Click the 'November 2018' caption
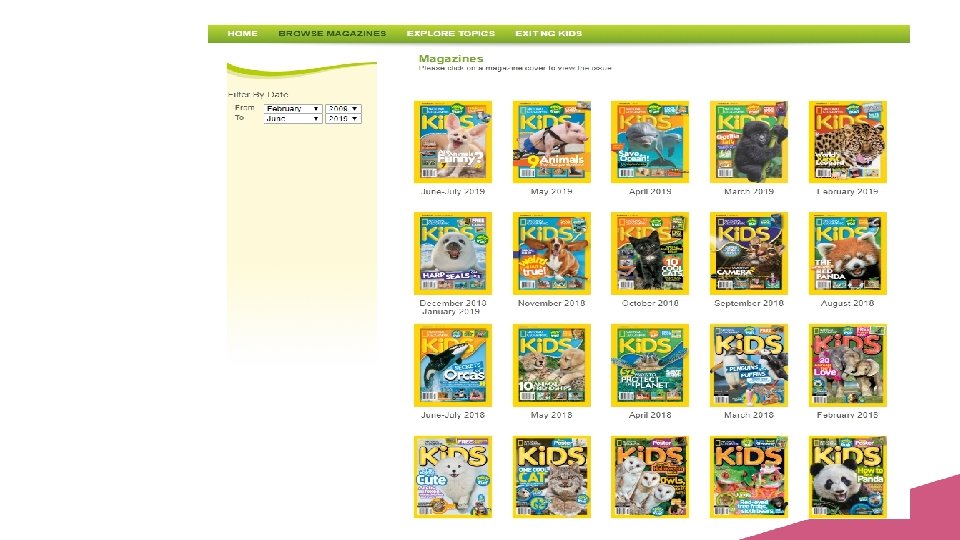Viewport: 960px width, 540px height. tap(552, 303)
